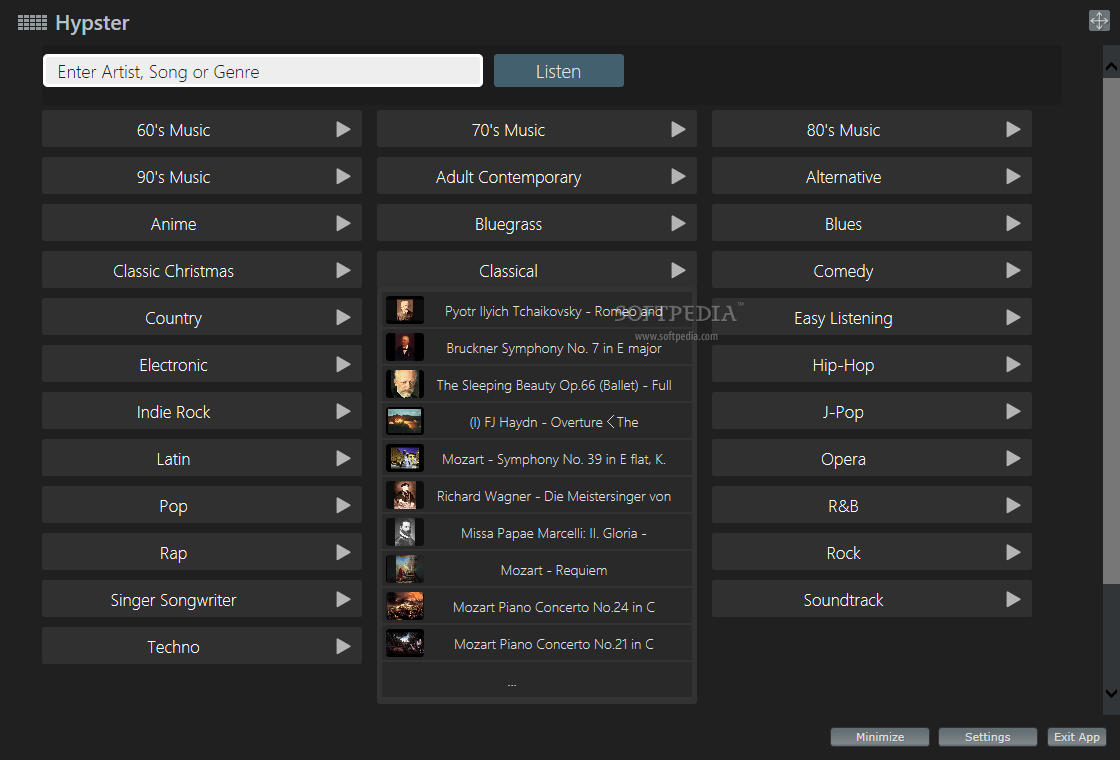Click the Opera play arrow icon
This screenshot has height=760, width=1120.
coord(1014,459)
